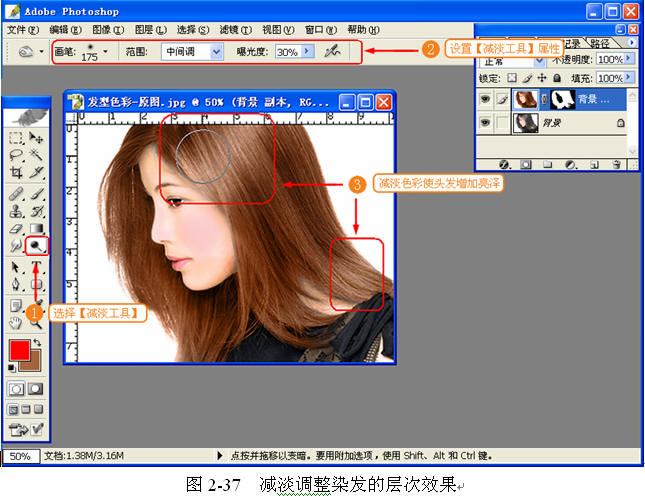Screen dimensions: 645x500
Task: Switch to the 路径 (Paths) tab
Action: coord(601,44)
